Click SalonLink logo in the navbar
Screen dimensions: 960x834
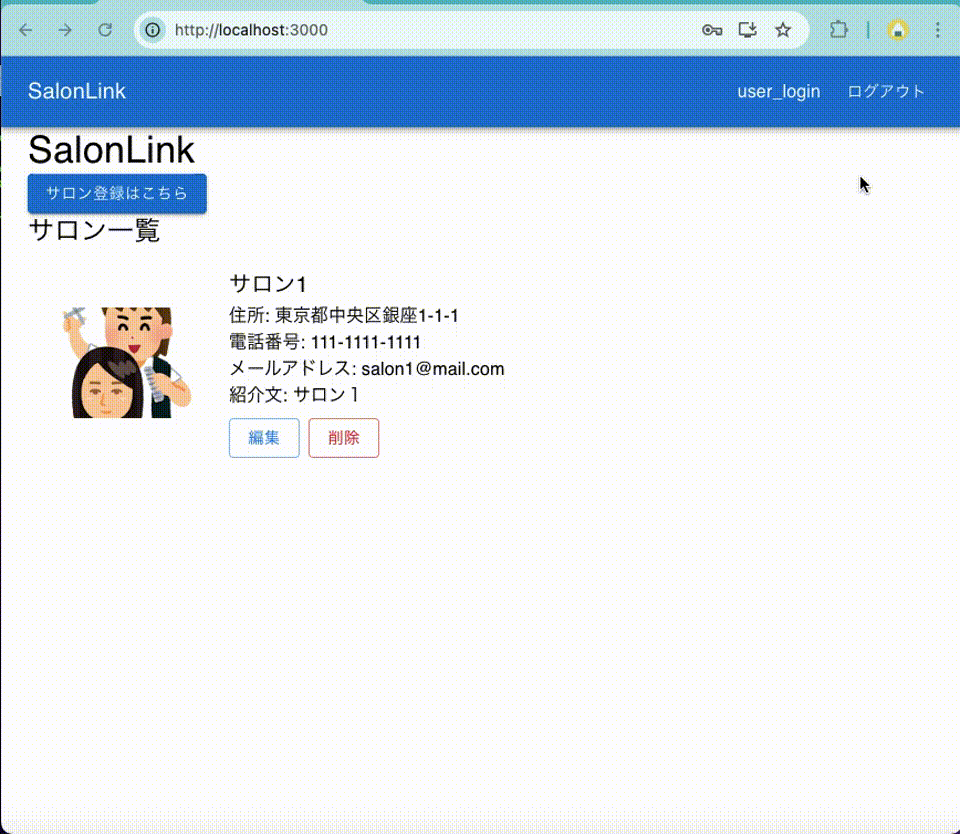click(77, 91)
